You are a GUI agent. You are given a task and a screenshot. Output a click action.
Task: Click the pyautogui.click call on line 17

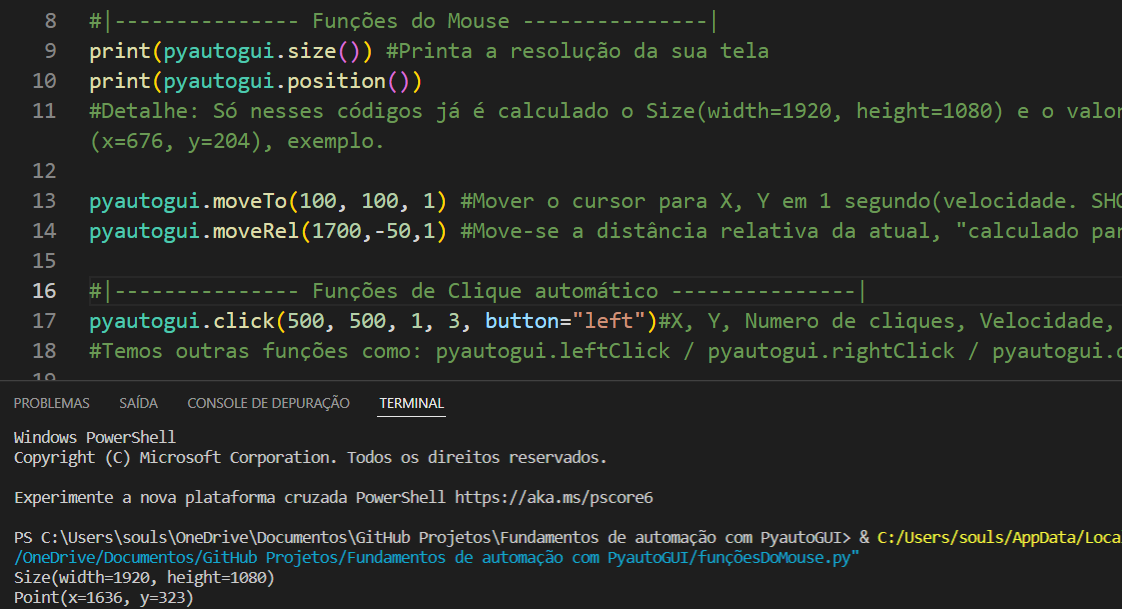point(180,320)
